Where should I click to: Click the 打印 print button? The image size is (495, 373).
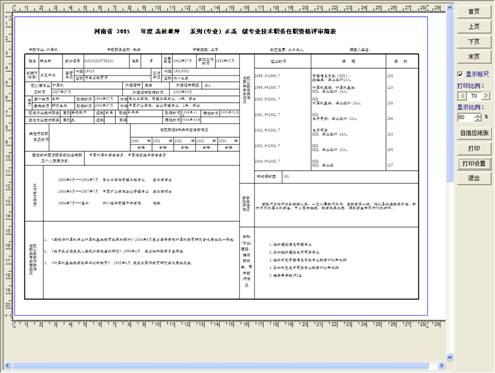(474, 148)
